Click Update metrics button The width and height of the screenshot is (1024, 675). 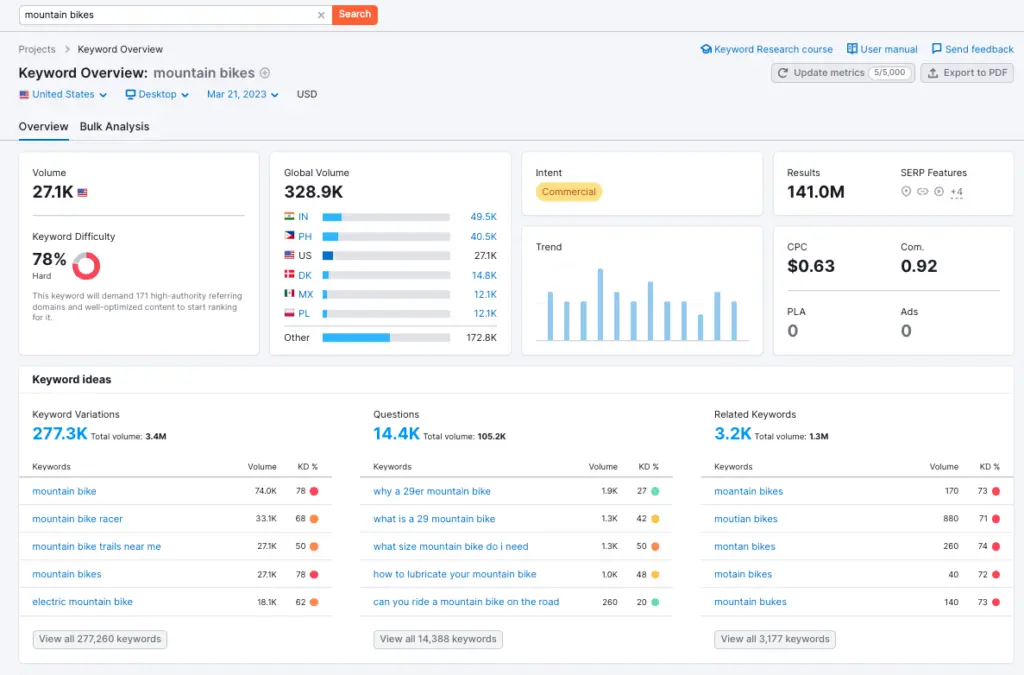click(x=843, y=72)
